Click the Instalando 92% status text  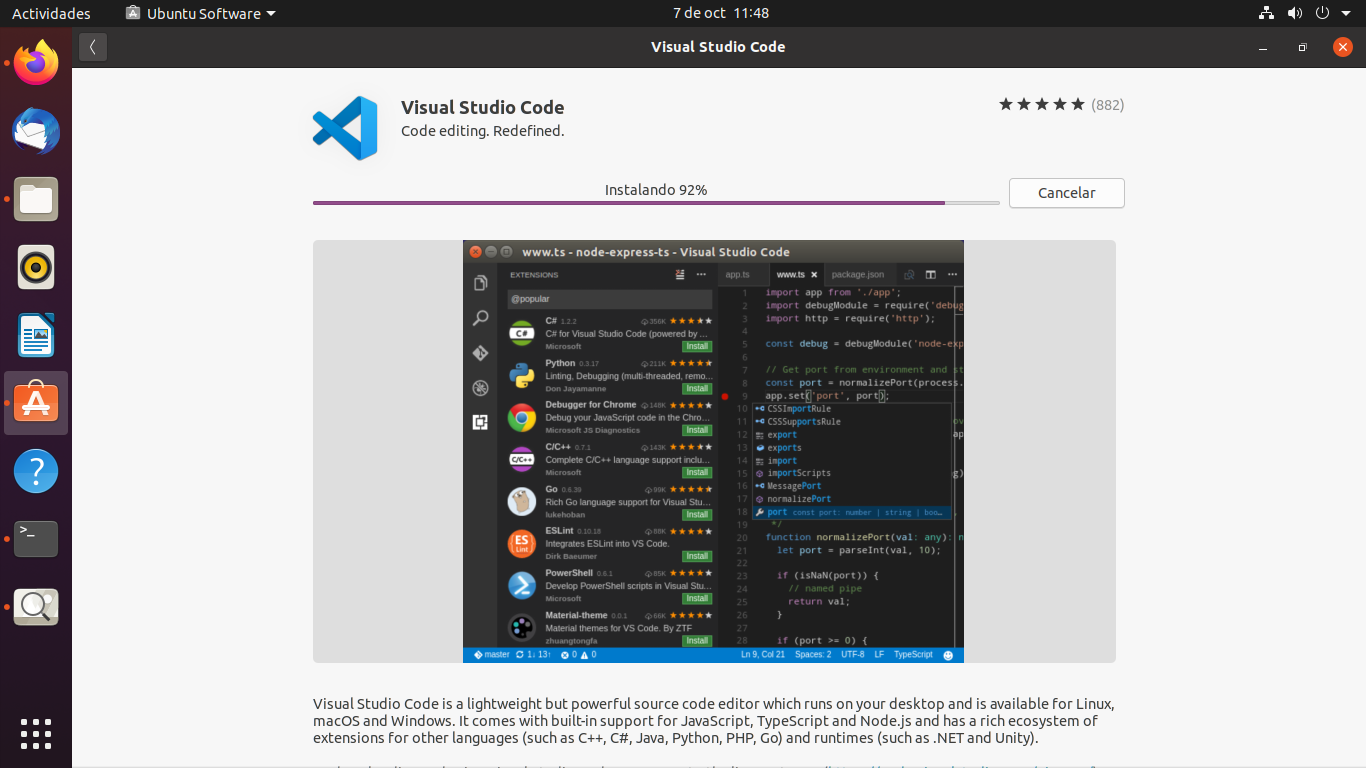[656, 189]
